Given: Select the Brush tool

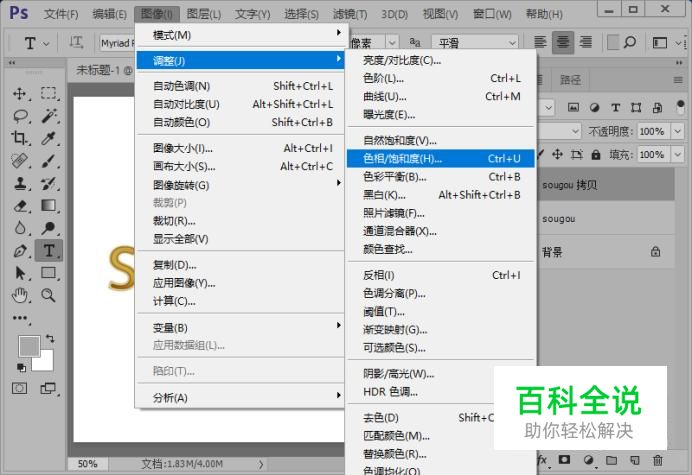Looking at the screenshot, I should point(49,161).
